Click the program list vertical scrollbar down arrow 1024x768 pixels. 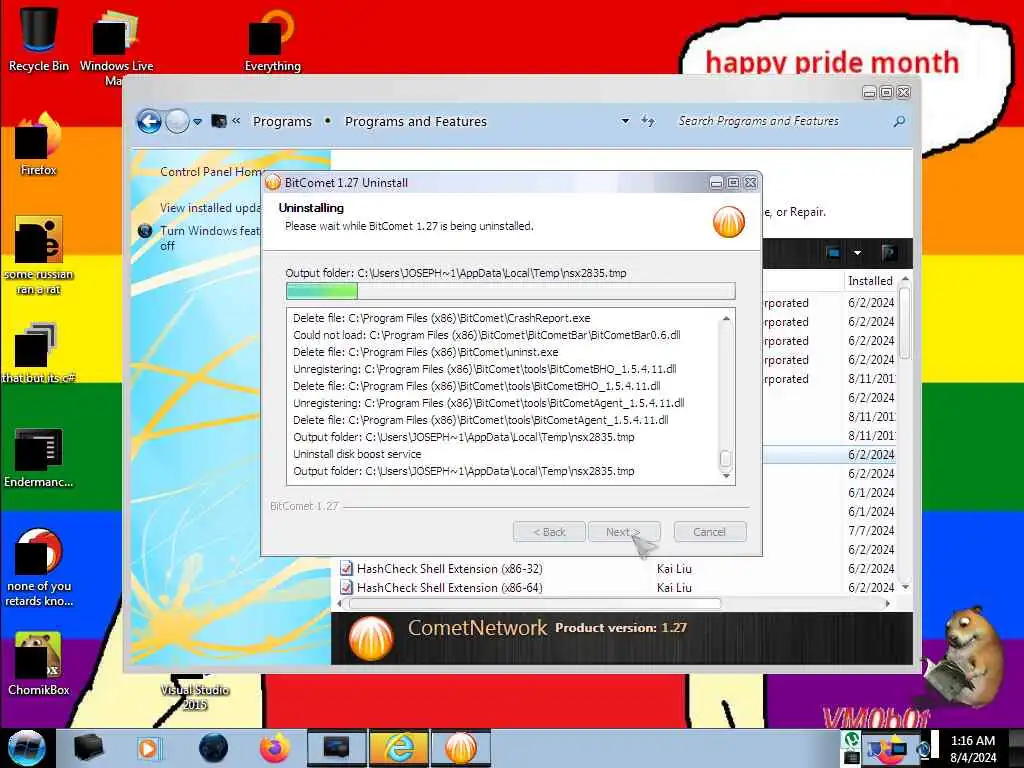(x=905, y=587)
